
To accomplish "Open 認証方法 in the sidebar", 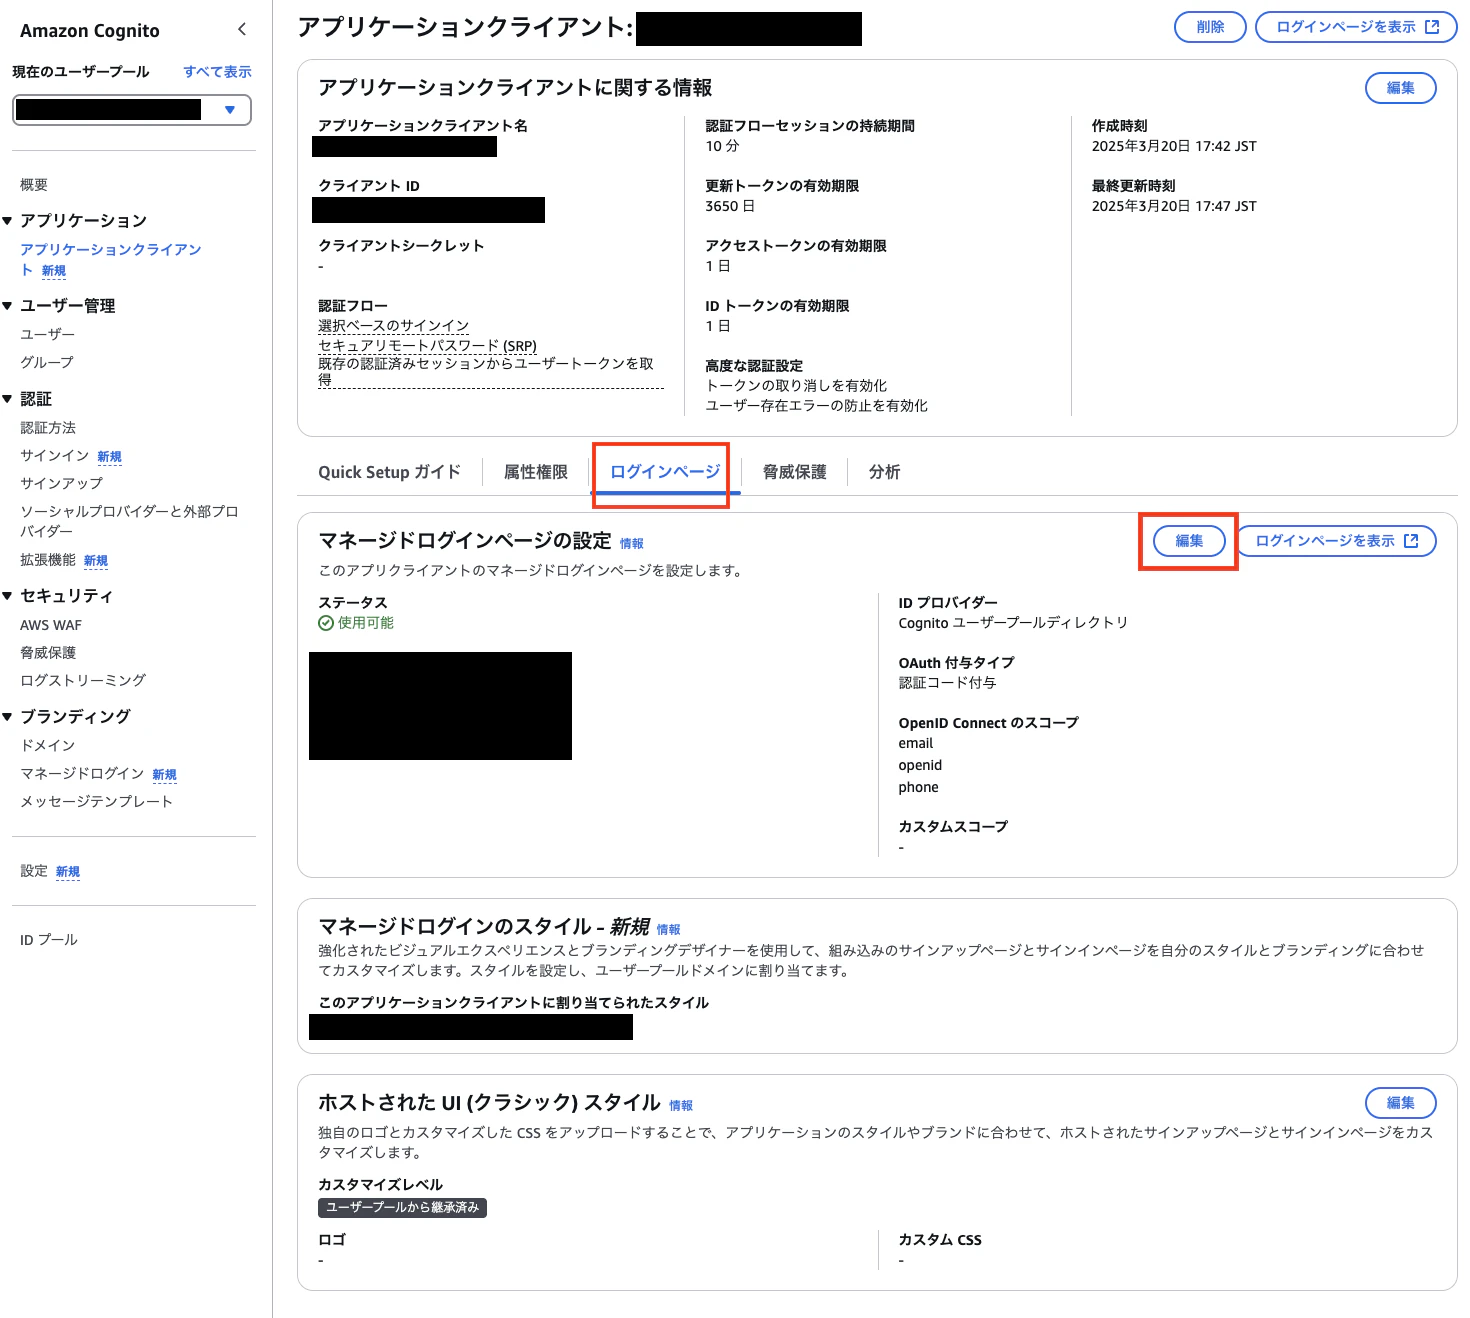I will click(48, 428).
